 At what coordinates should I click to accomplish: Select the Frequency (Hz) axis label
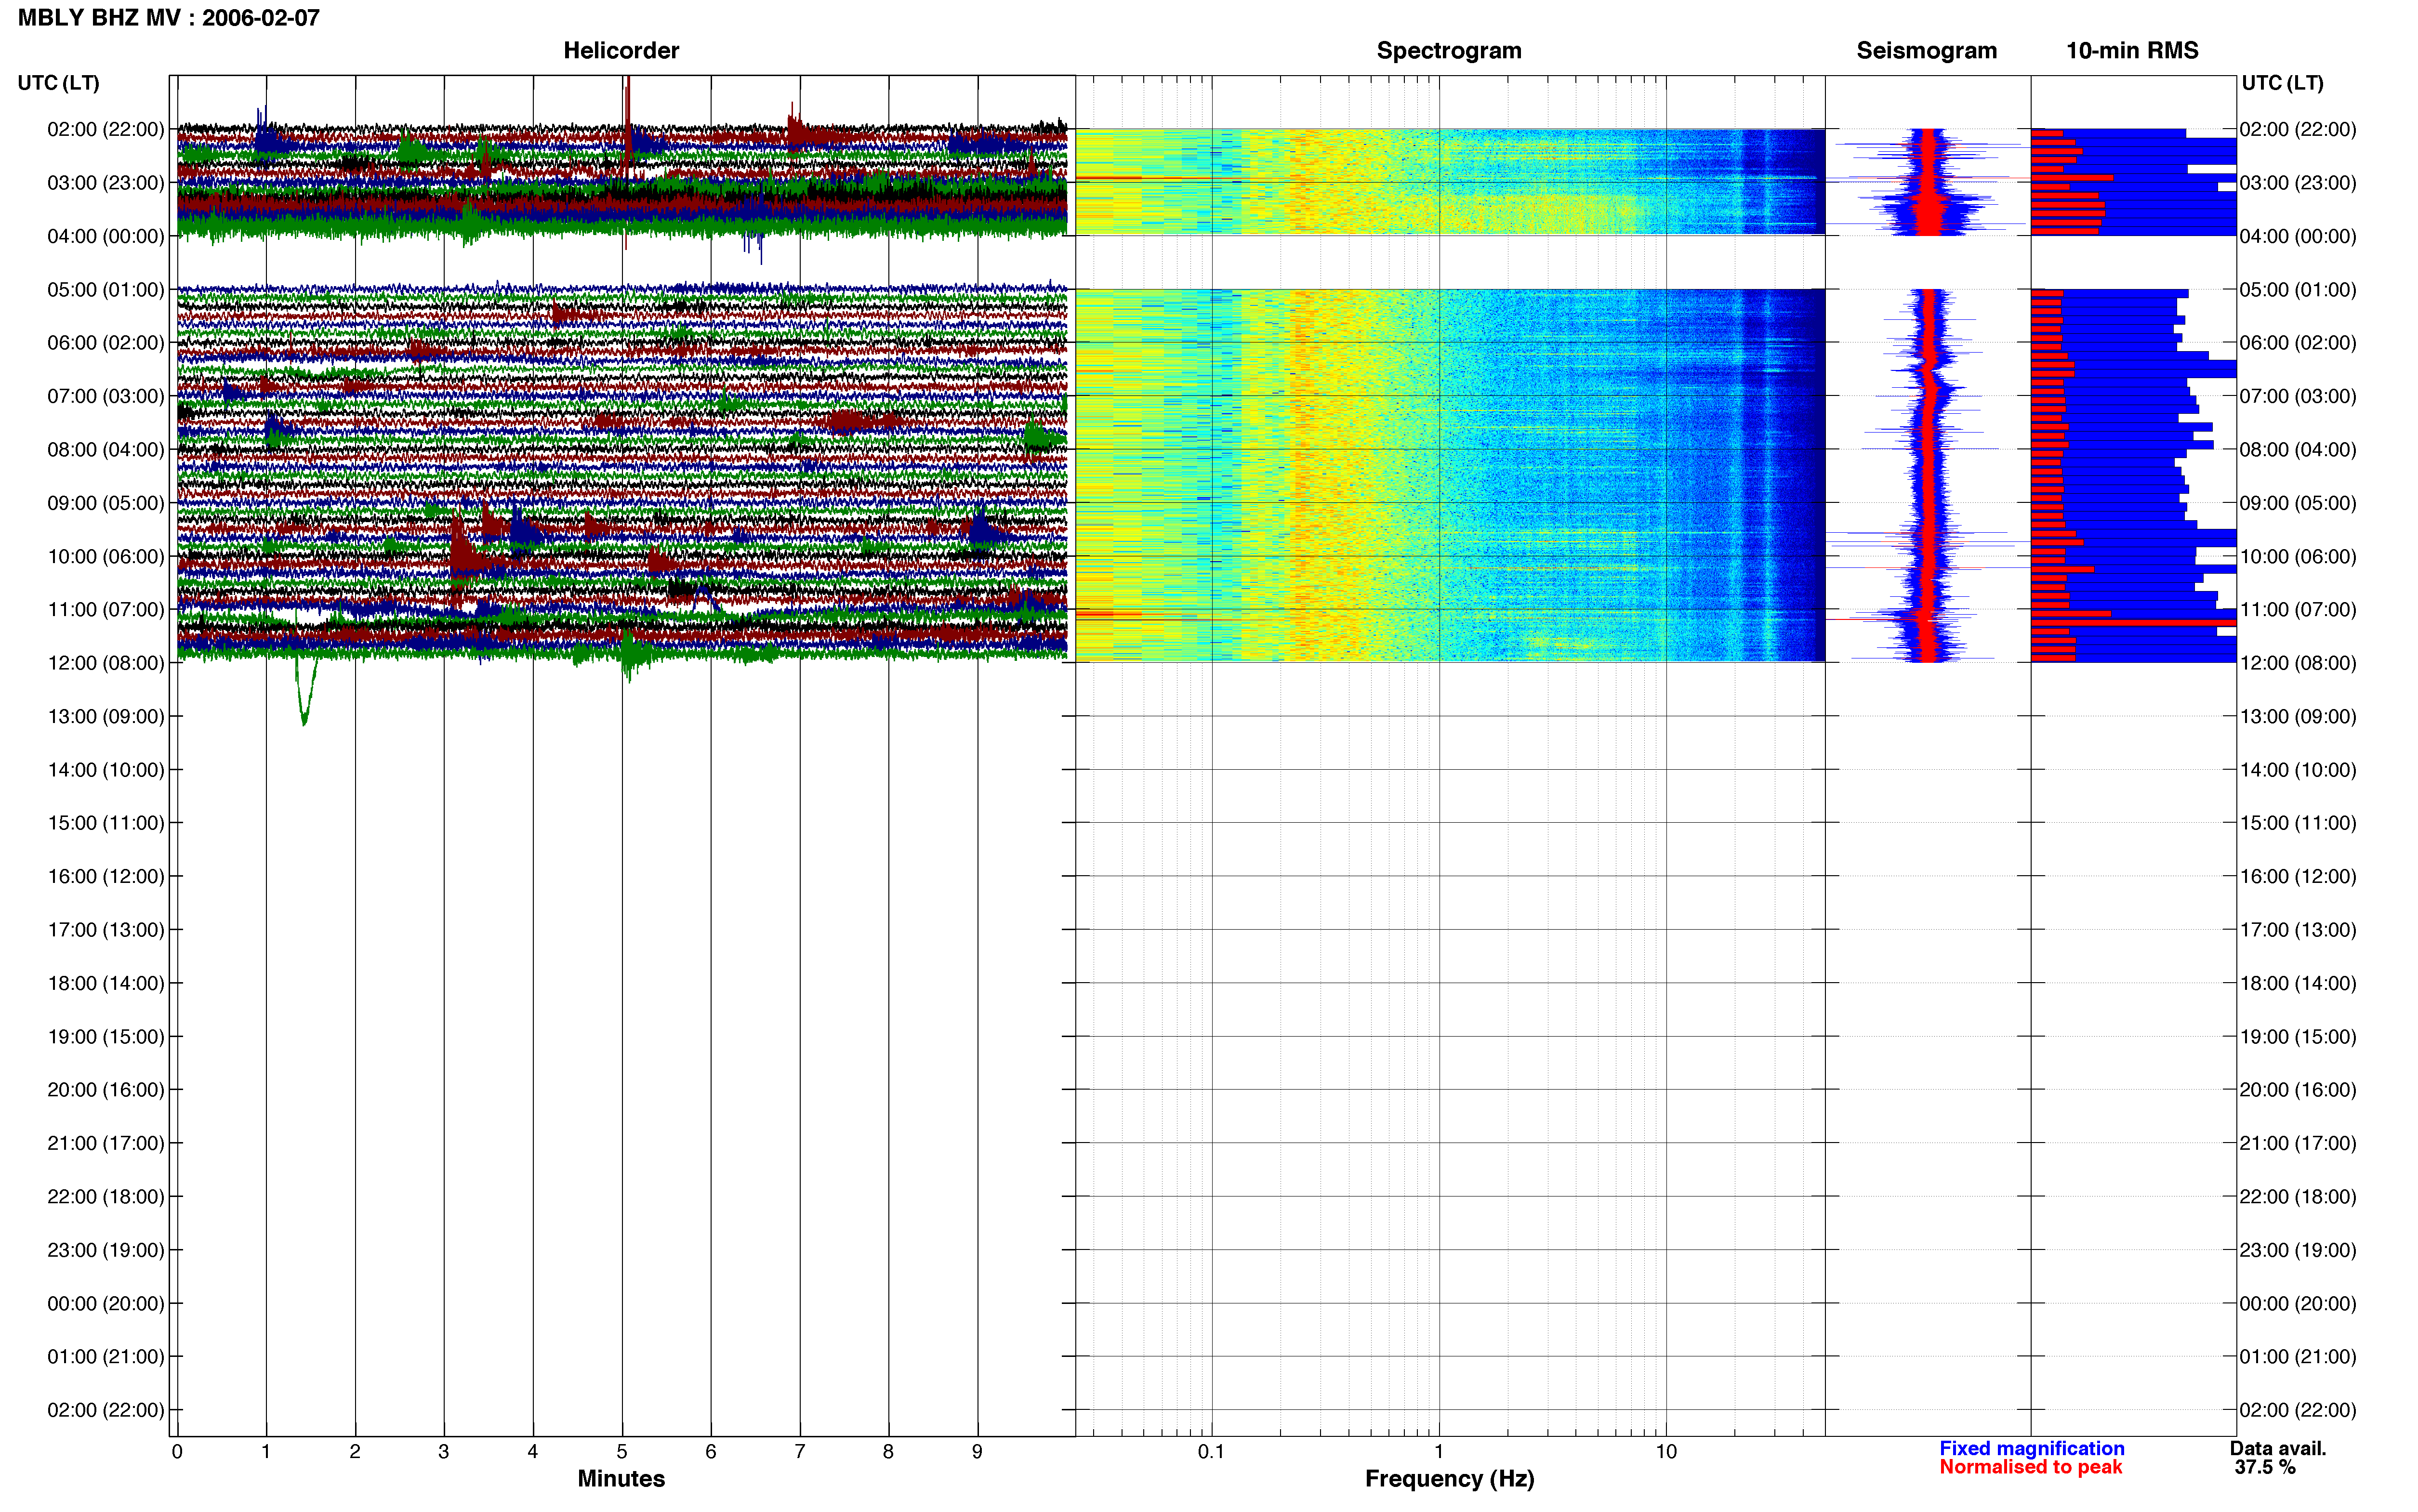(1449, 1478)
